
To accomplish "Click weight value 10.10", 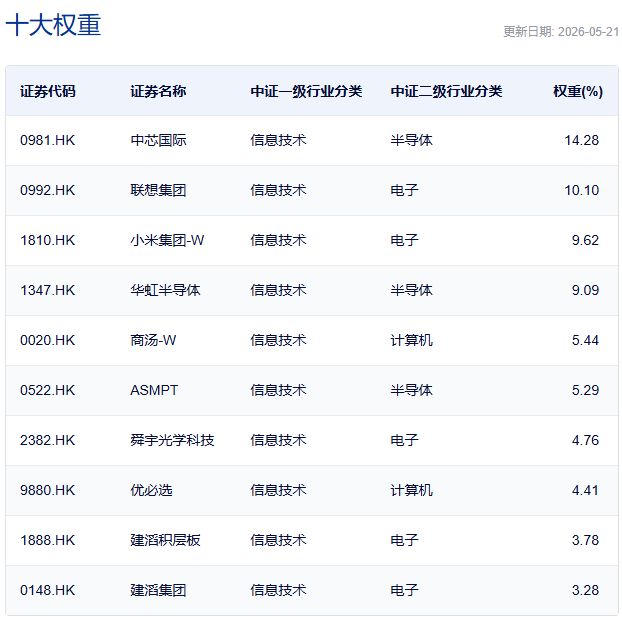I will pos(582,190).
